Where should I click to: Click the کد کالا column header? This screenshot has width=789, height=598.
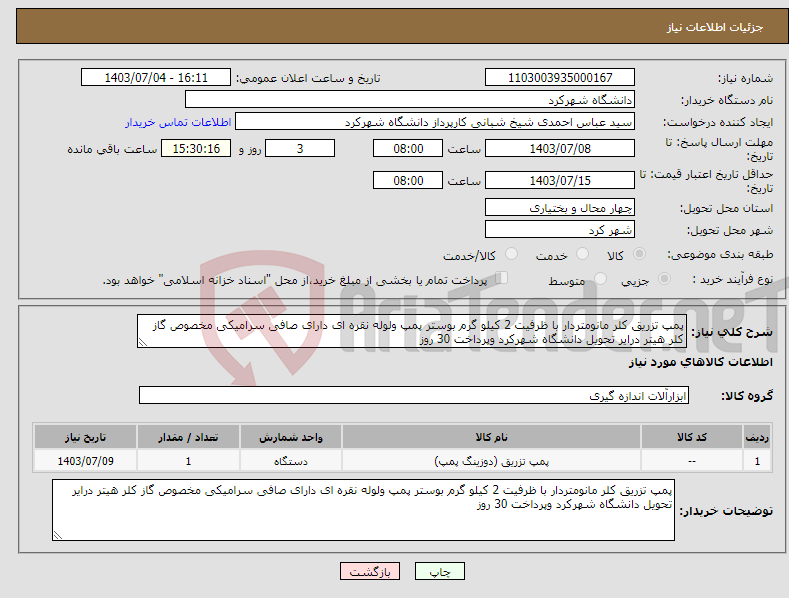692,437
